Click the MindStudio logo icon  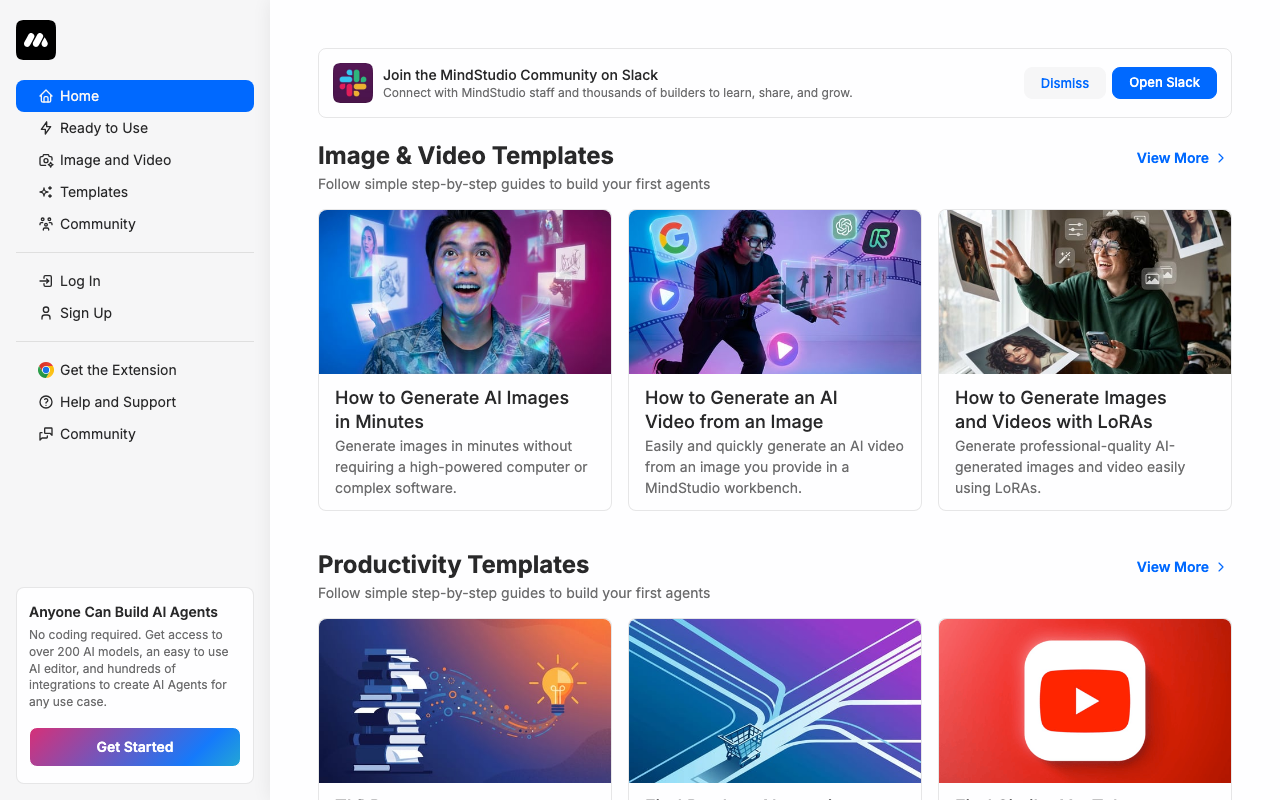click(x=36, y=40)
